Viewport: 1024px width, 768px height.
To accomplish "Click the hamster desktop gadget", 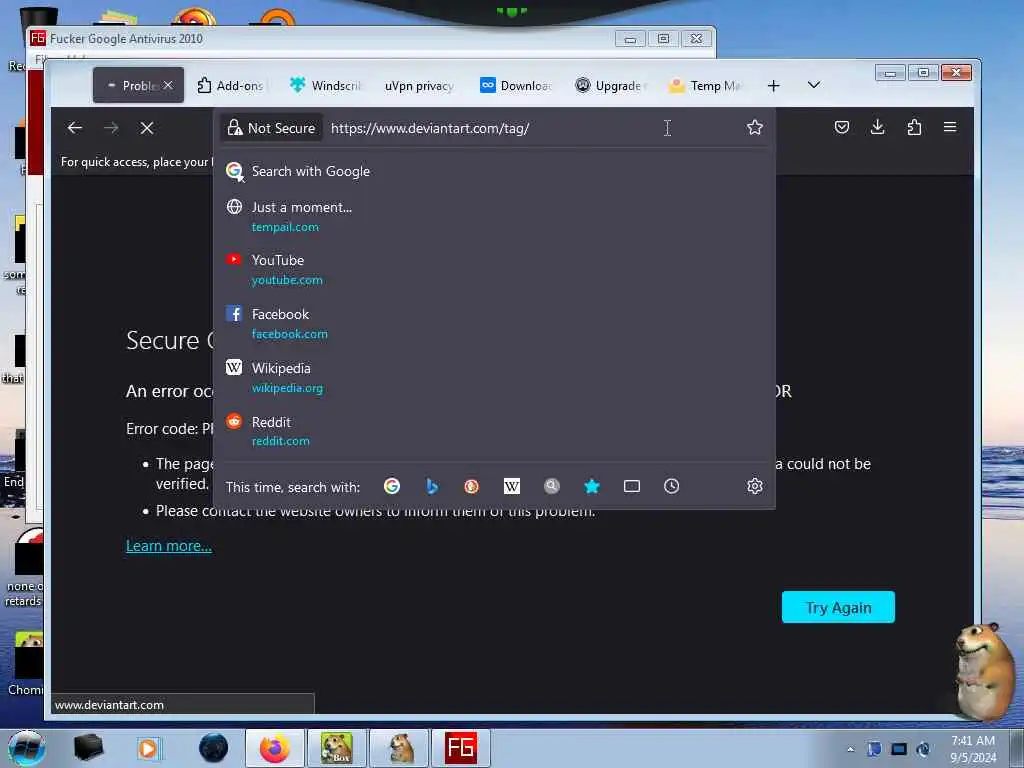I will pyautogui.click(x=984, y=673).
